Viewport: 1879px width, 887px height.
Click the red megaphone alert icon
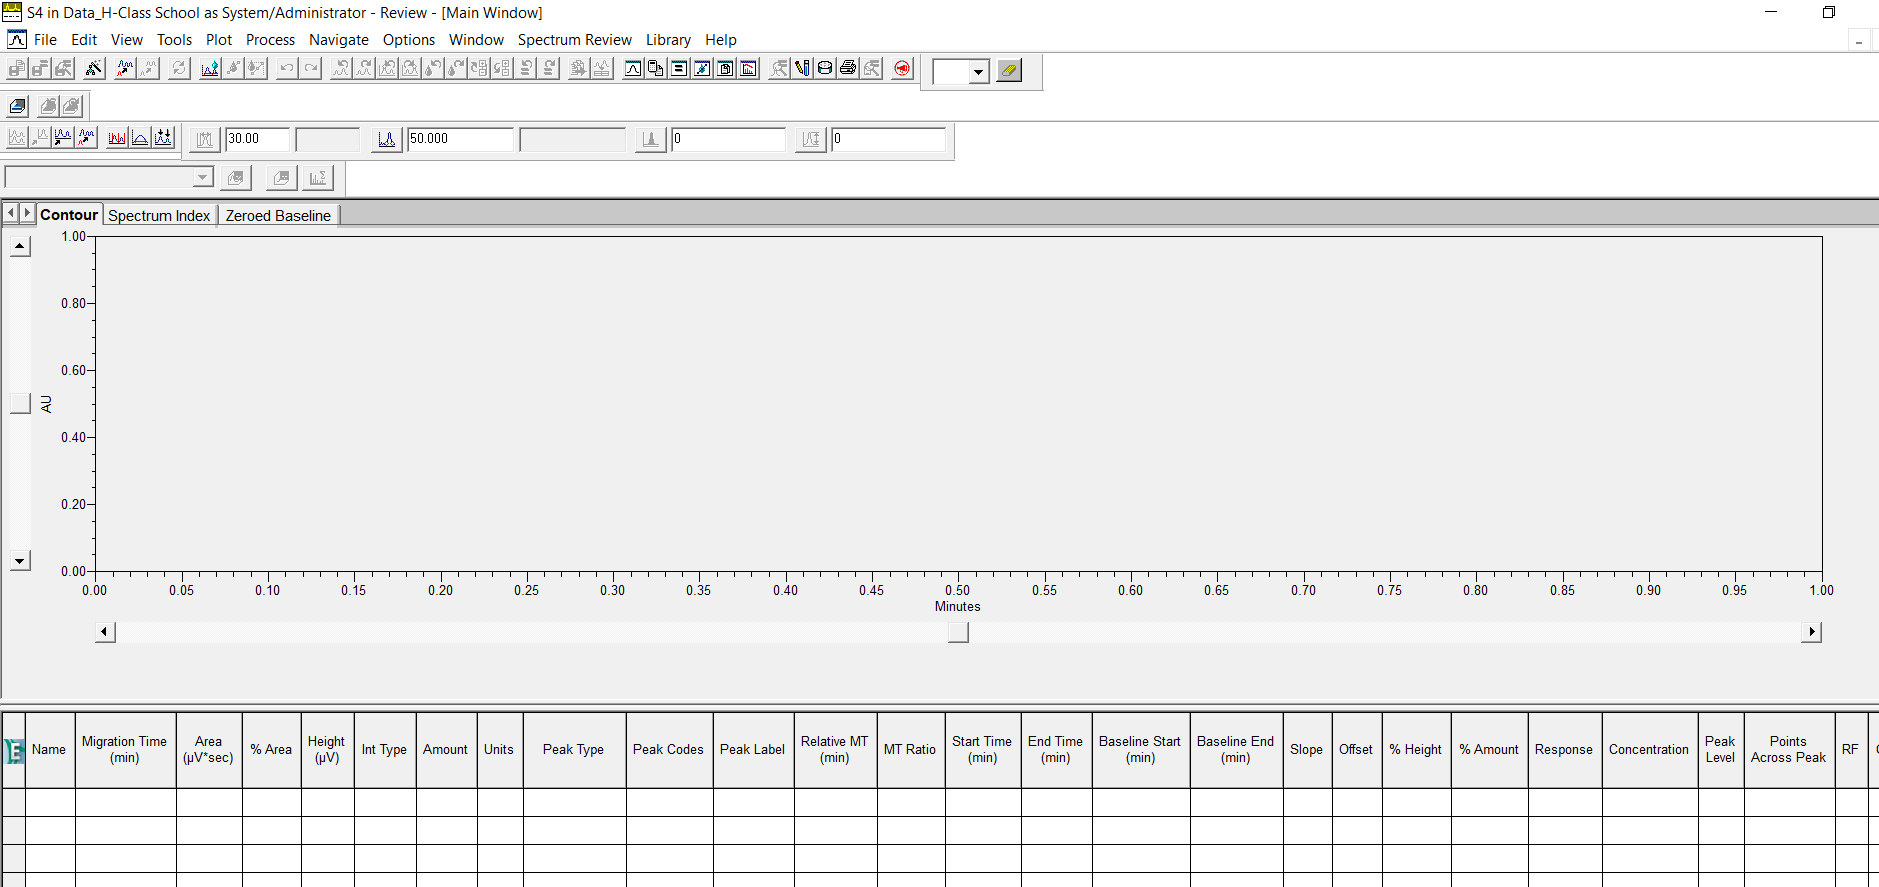point(902,68)
